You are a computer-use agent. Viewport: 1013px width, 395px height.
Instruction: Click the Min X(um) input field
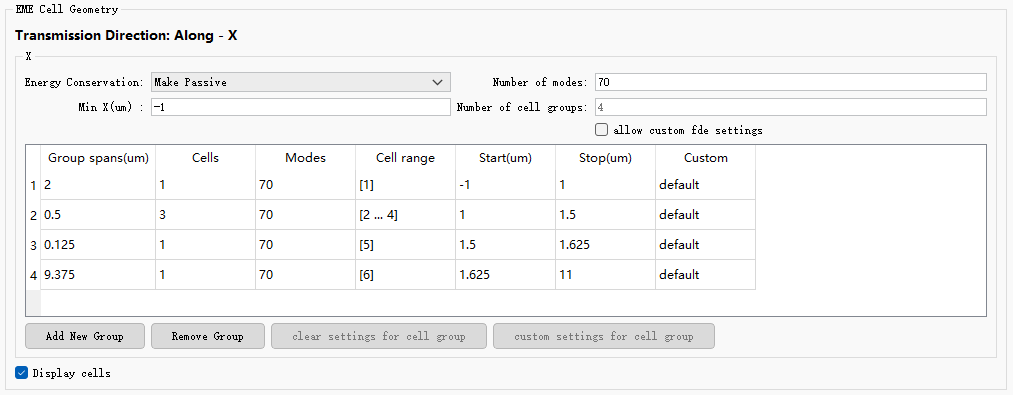pos(300,107)
